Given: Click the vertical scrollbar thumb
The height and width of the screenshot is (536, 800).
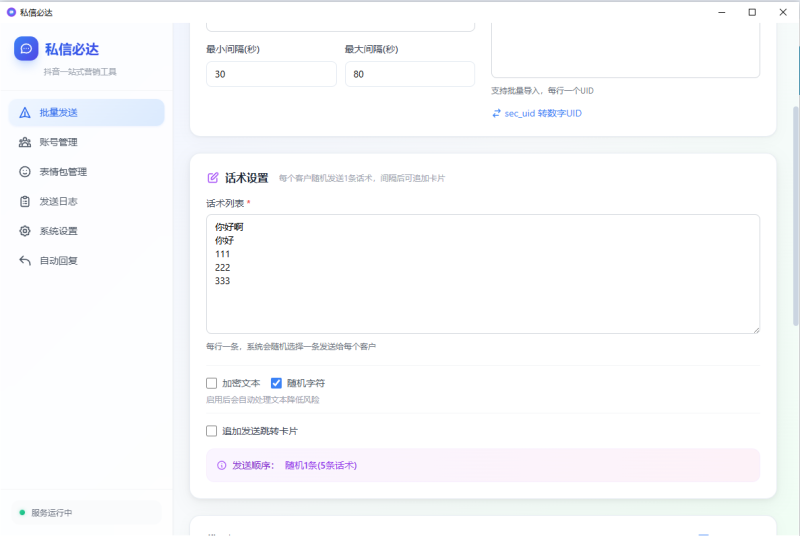Looking at the screenshot, I should tap(796, 215).
